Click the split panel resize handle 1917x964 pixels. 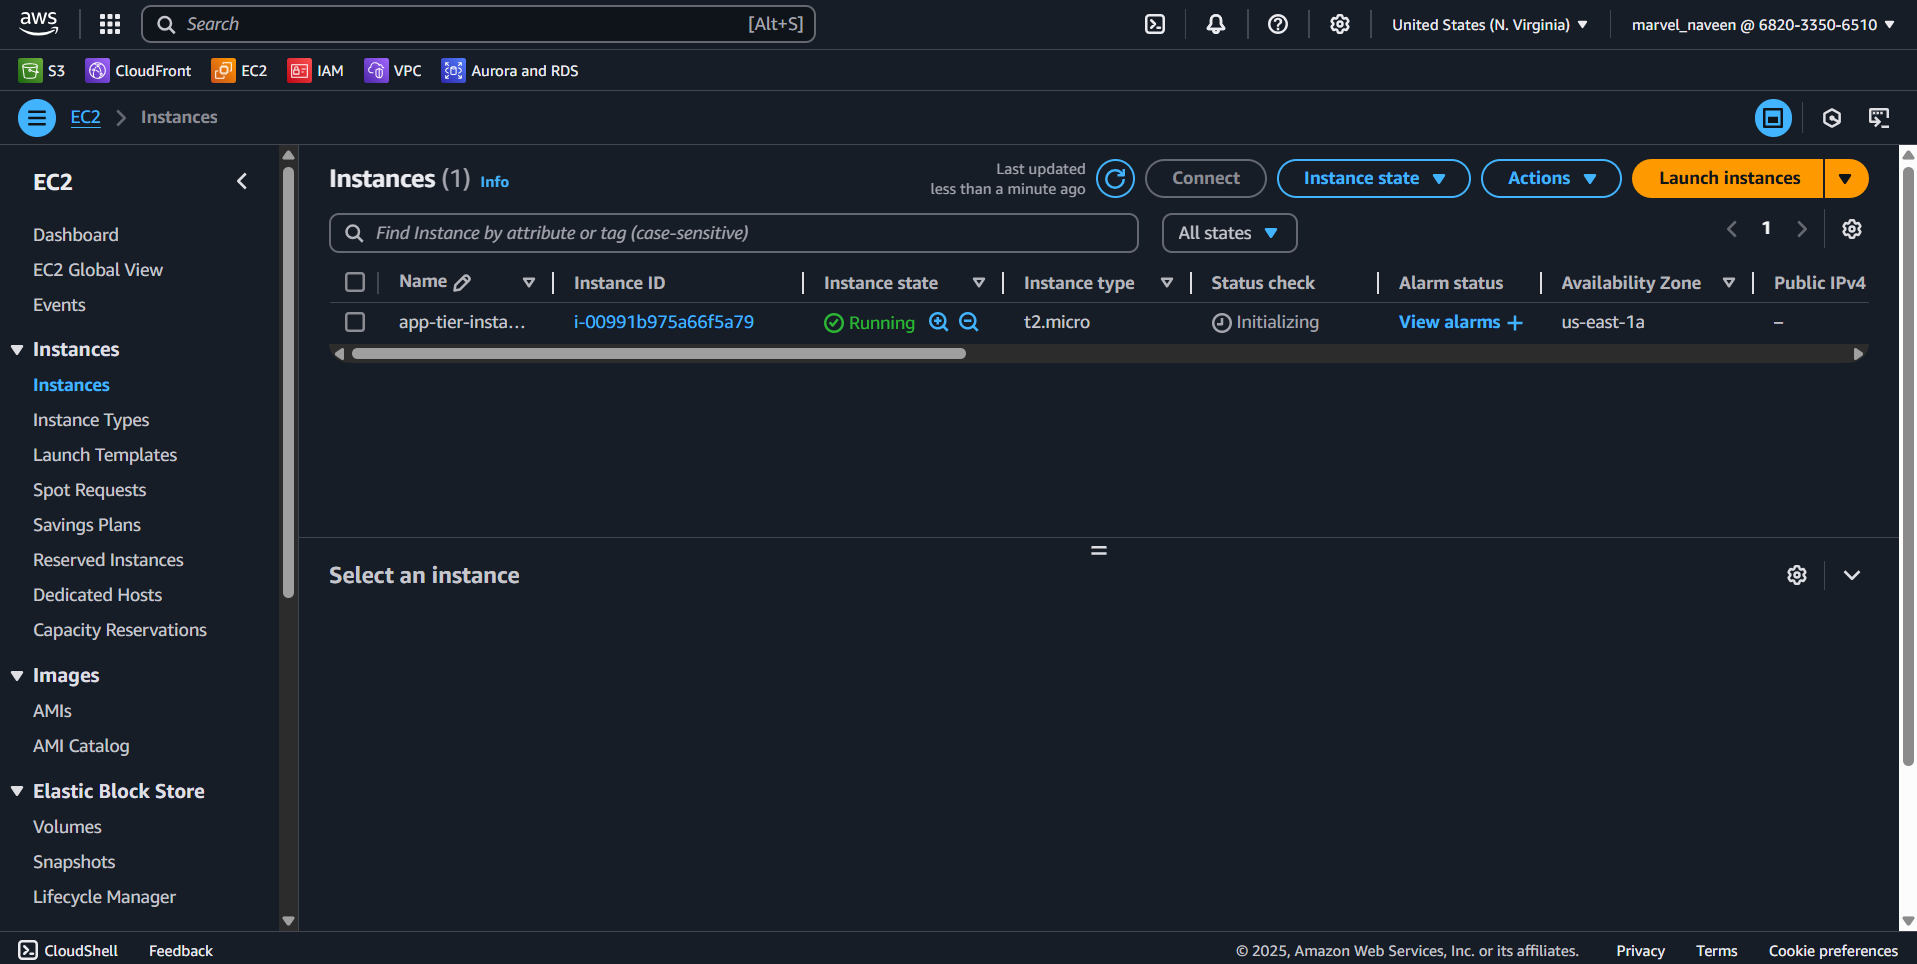click(1099, 550)
